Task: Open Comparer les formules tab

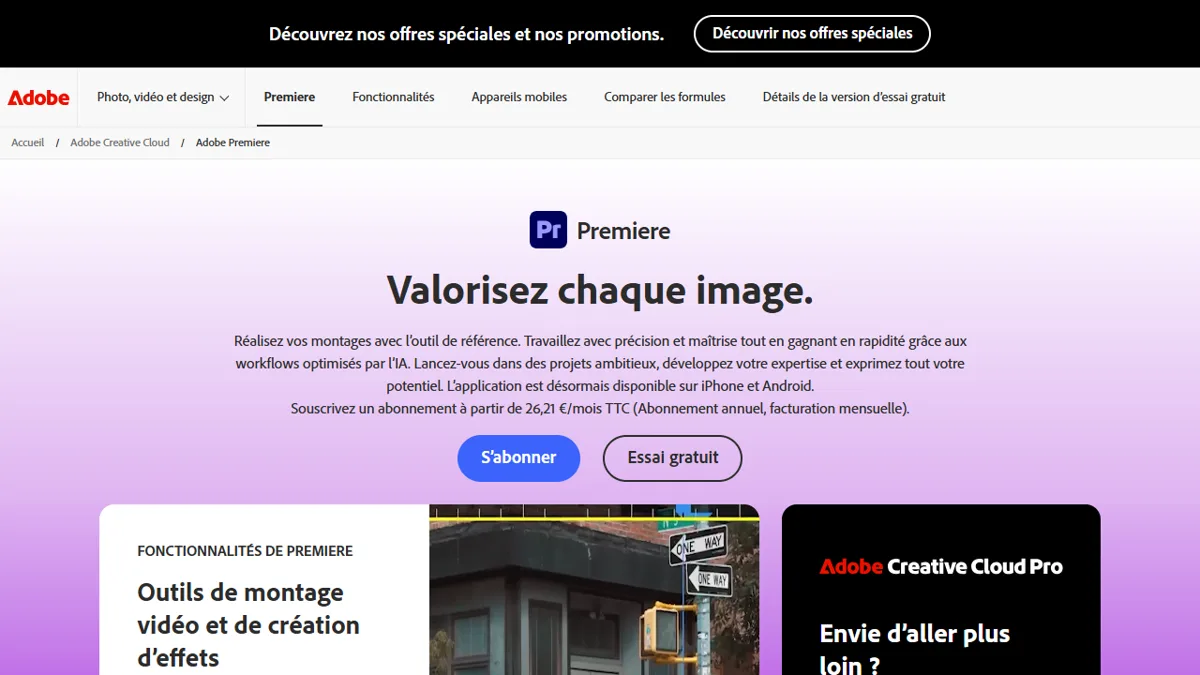Action: click(x=665, y=97)
